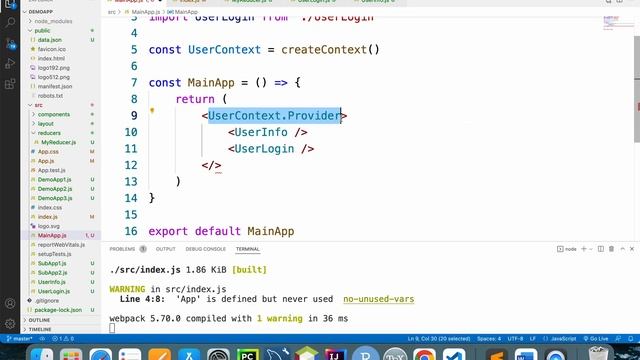Screen dimensions: 640x360
Task: Open the Manage gear icon
Action: (10, 324)
